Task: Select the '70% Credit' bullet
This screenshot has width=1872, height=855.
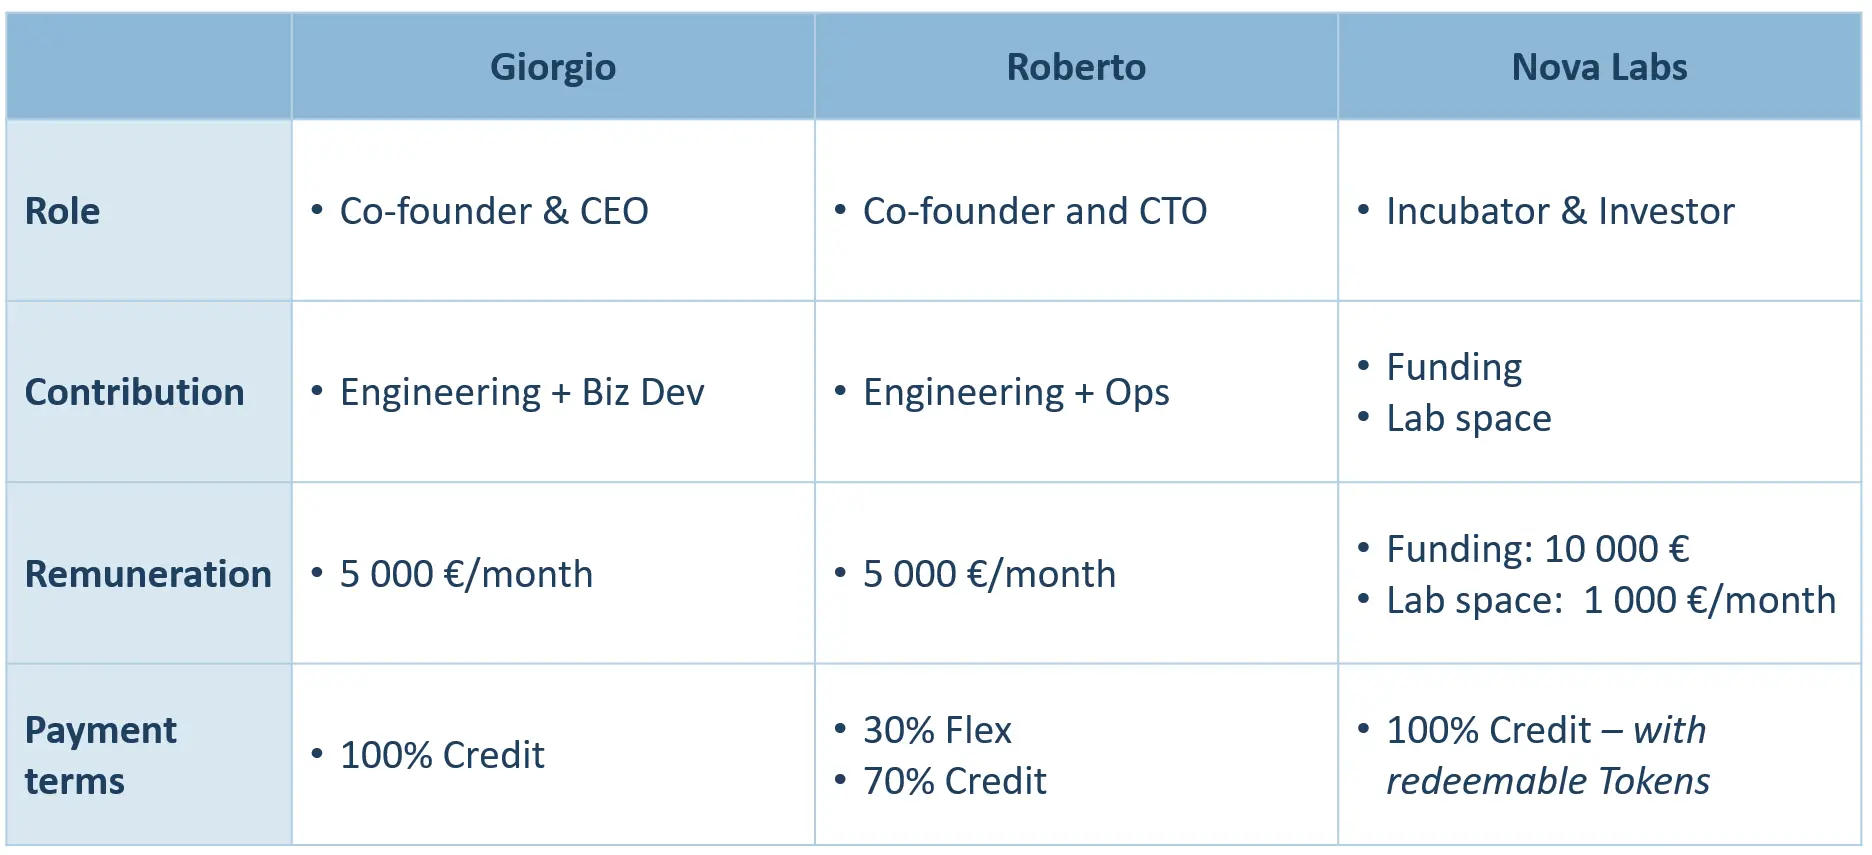Action: [x=954, y=781]
